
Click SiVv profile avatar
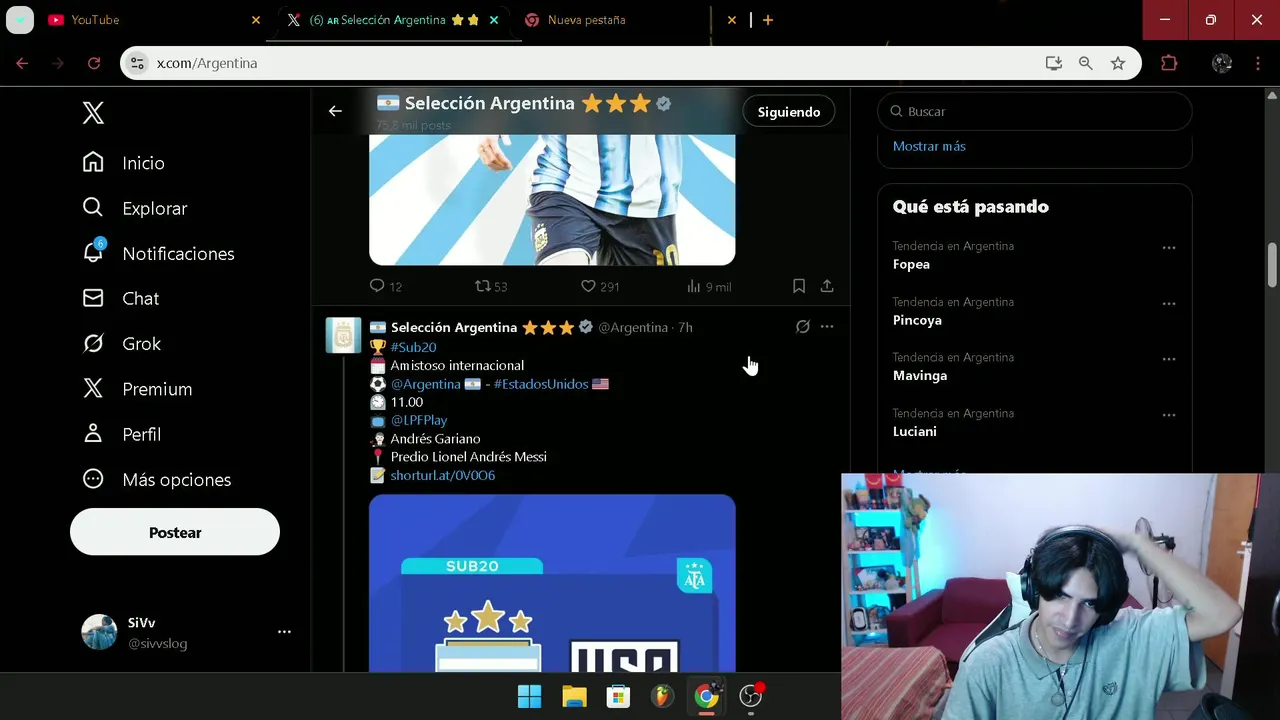click(99, 632)
